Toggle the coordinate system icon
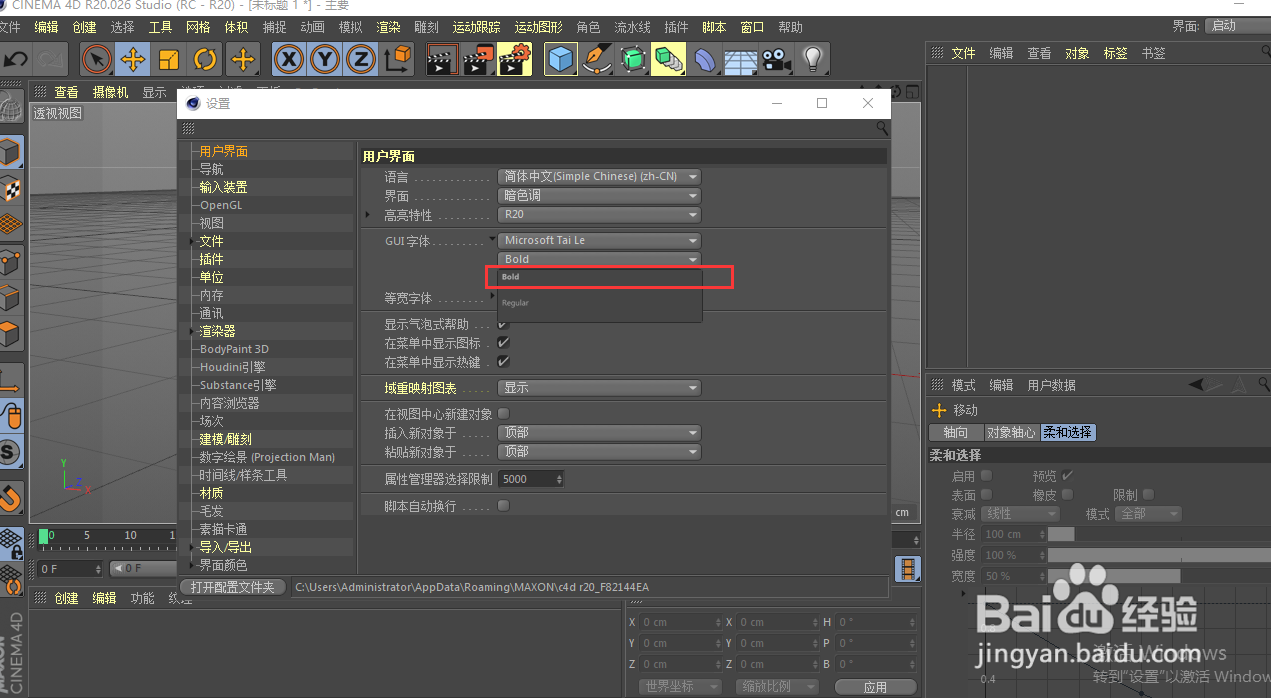Viewport: 1271px width, 698px height. [397, 60]
